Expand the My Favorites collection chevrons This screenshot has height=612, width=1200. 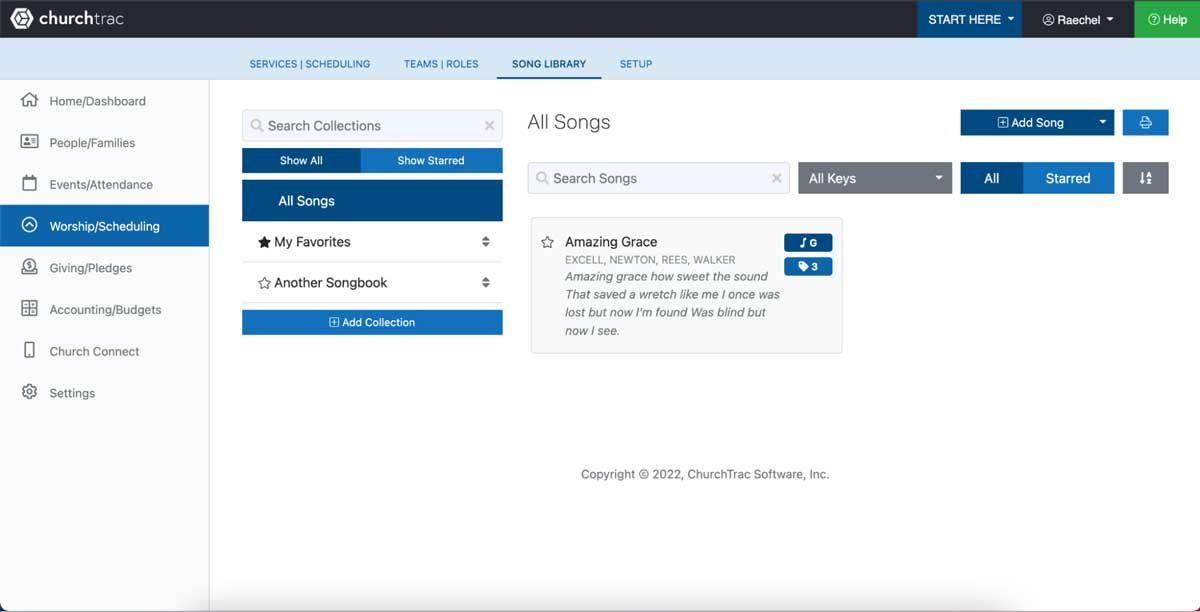click(x=486, y=242)
